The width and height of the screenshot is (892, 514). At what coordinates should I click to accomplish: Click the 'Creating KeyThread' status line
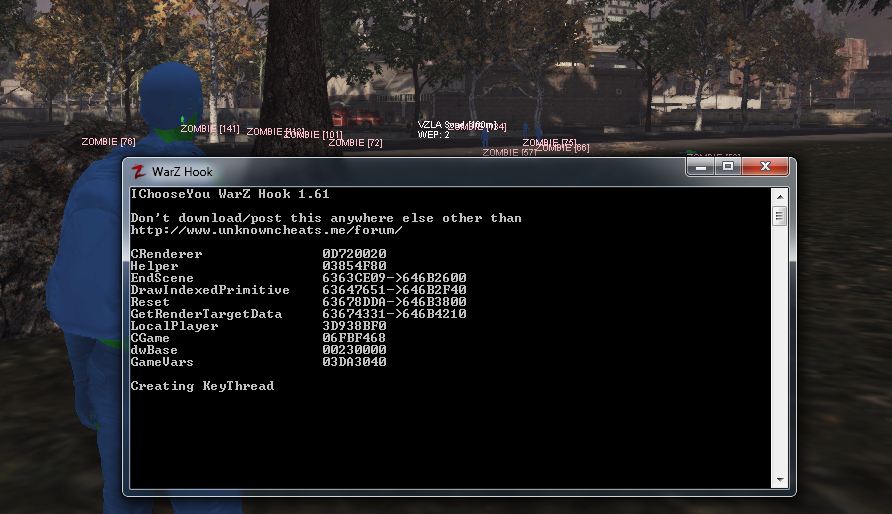pos(202,386)
